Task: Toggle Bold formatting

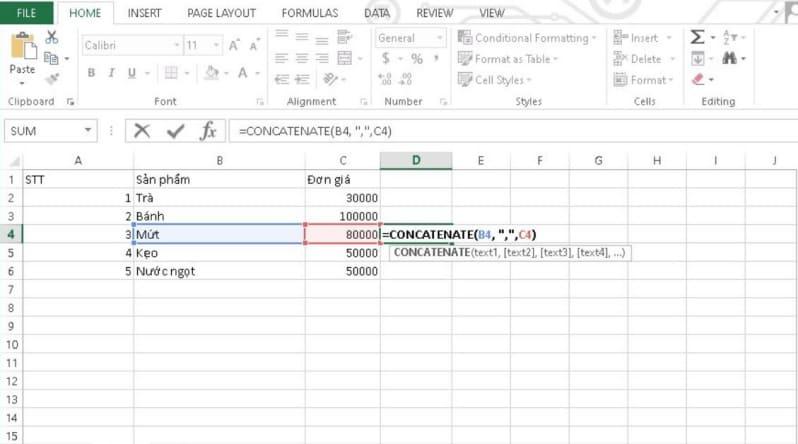Action: pyautogui.click(x=91, y=73)
